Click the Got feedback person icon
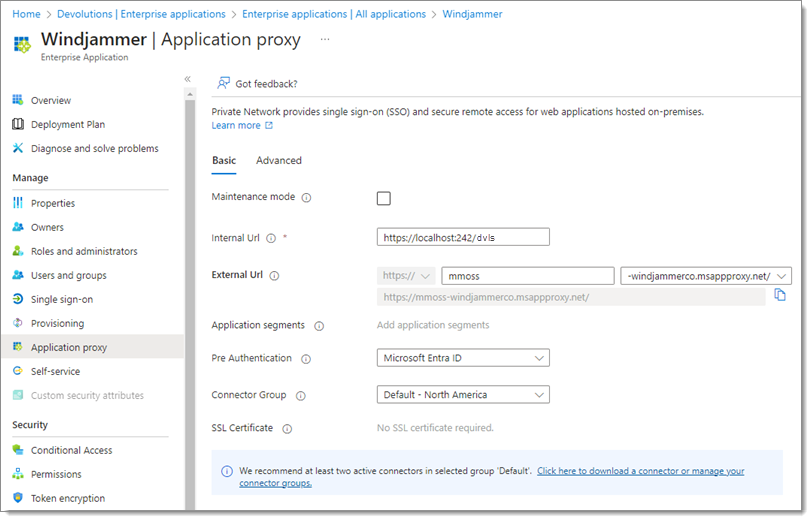Viewport: 812px width, 522px height. coord(223,83)
